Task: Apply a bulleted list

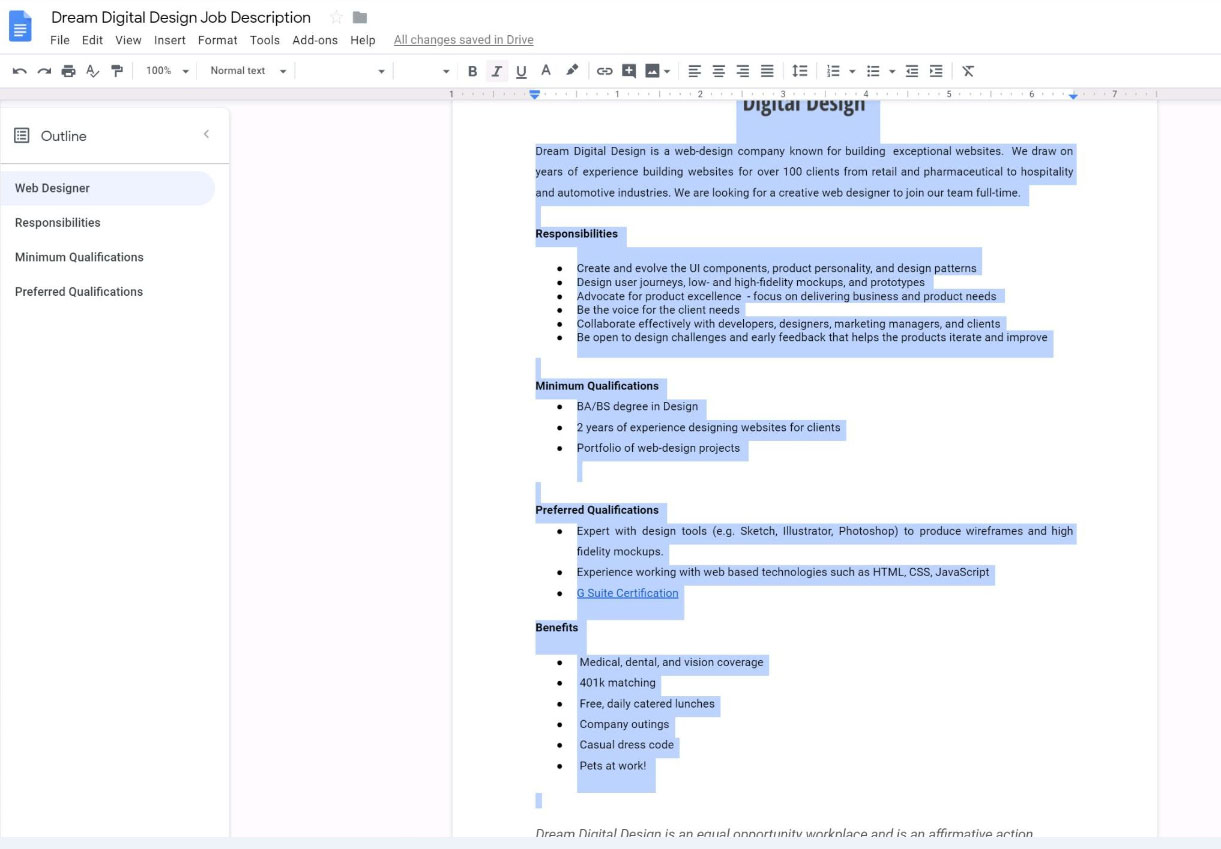Action: point(873,71)
